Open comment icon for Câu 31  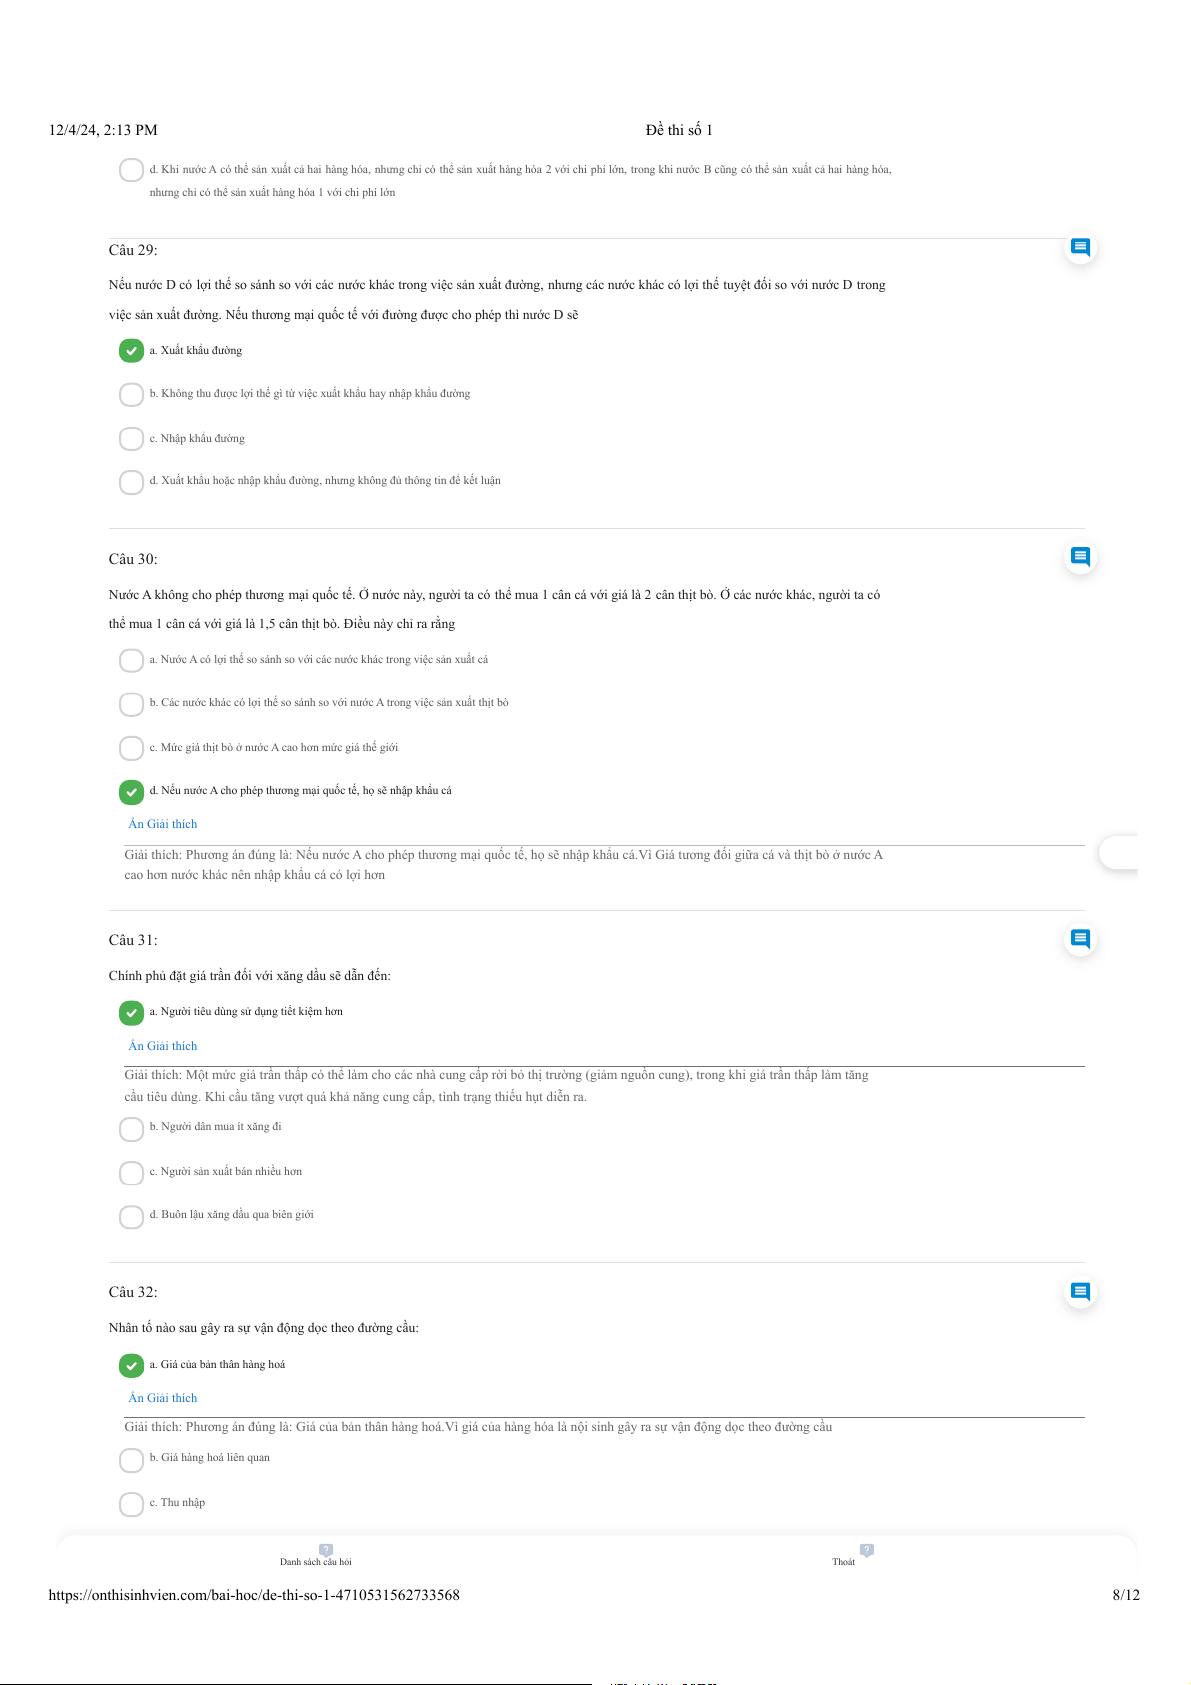coord(1080,938)
